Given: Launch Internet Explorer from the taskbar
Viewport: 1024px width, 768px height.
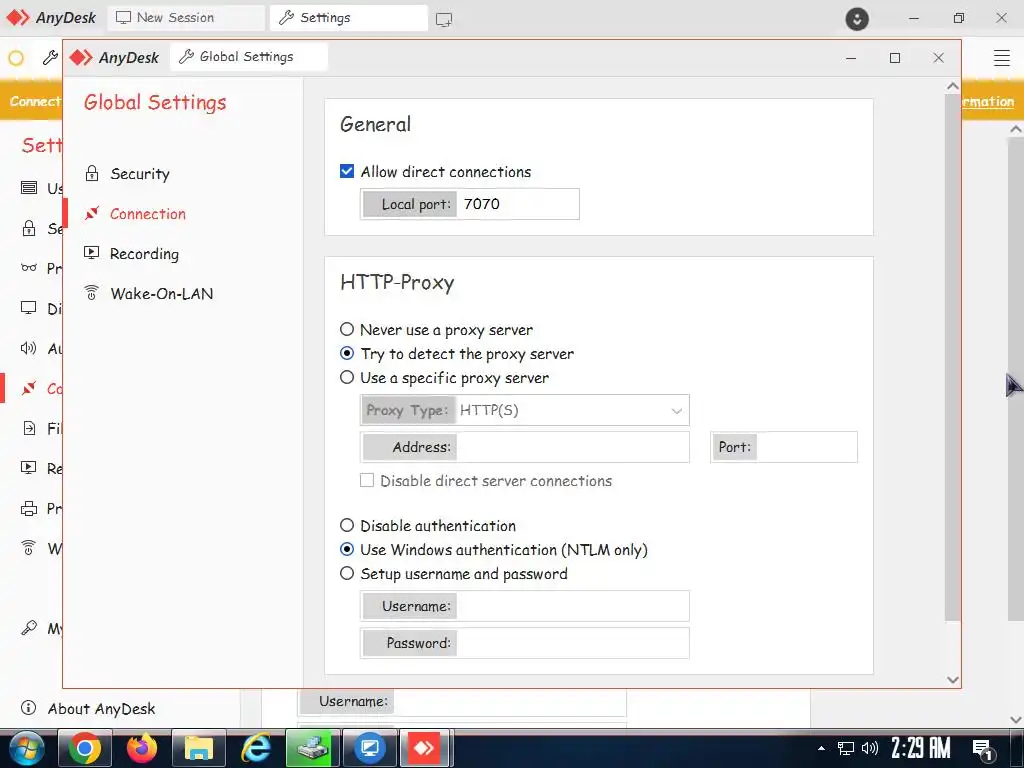Looking at the screenshot, I should pyautogui.click(x=255, y=748).
